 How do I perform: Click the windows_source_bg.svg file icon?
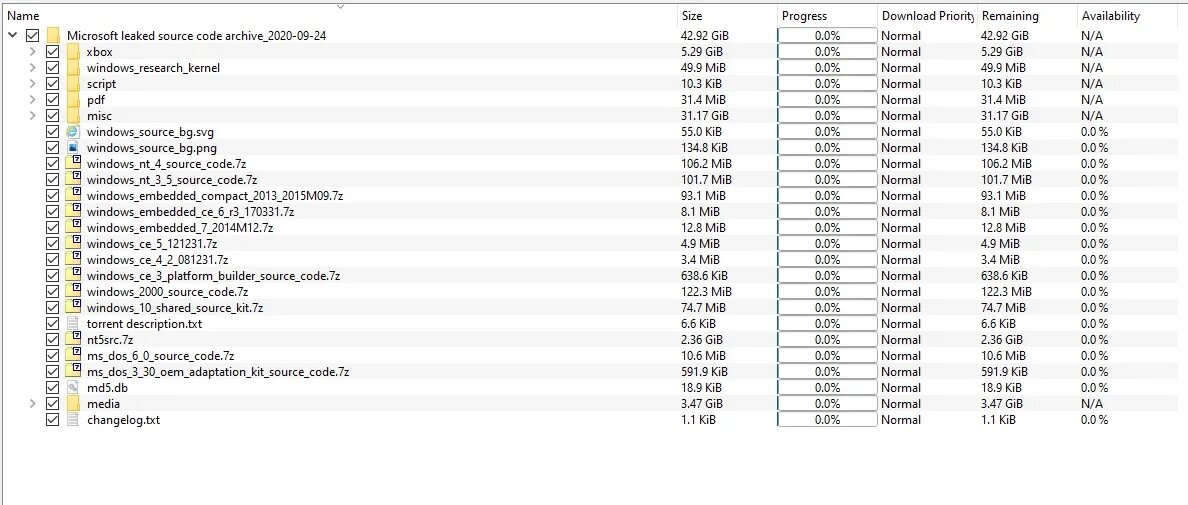[x=73, y=132]
